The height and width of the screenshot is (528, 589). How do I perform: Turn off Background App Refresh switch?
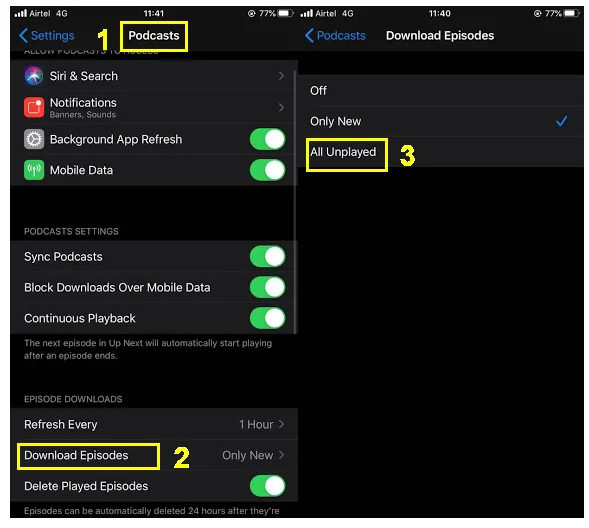click(267, 139)
